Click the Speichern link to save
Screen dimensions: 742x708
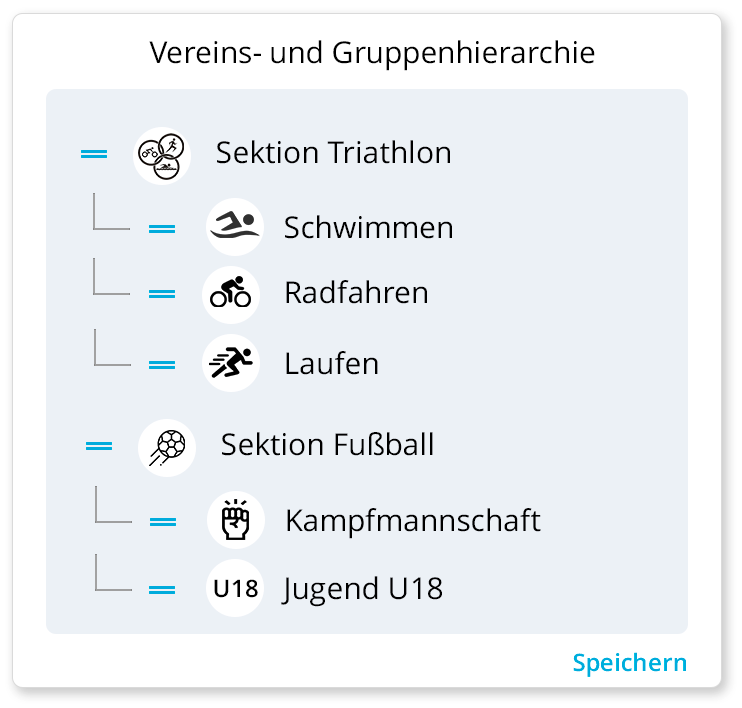click(629, 663)
